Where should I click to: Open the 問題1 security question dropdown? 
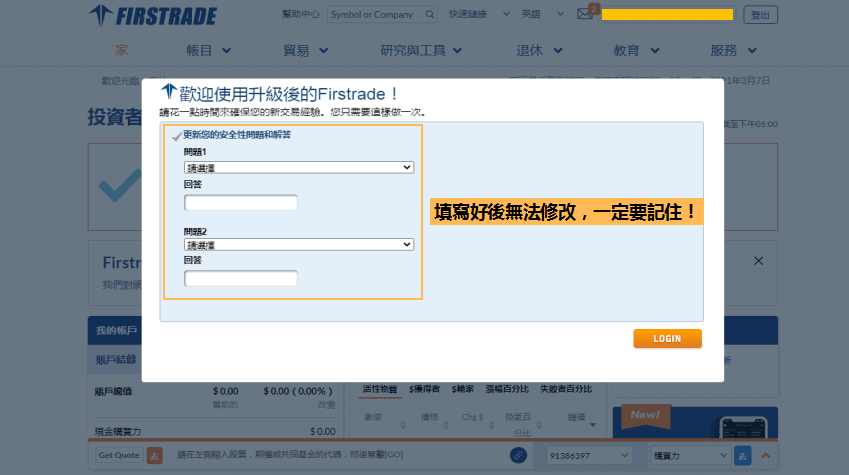pyautogui.click(x=299, y=167)
